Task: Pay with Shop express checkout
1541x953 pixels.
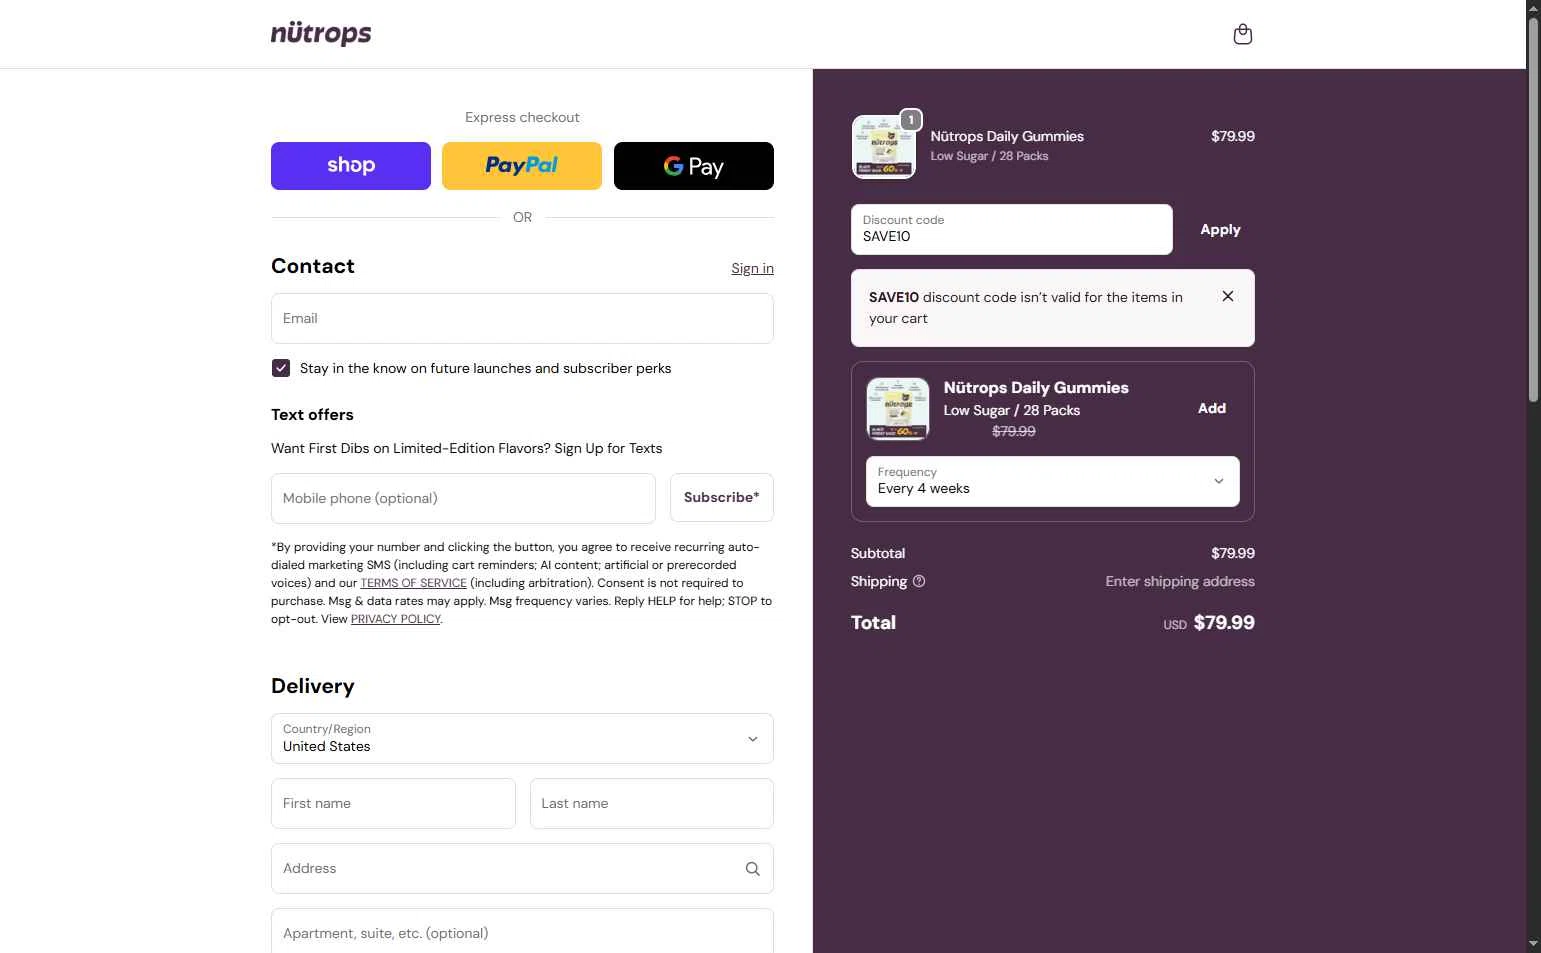Action: click(351, 166)
